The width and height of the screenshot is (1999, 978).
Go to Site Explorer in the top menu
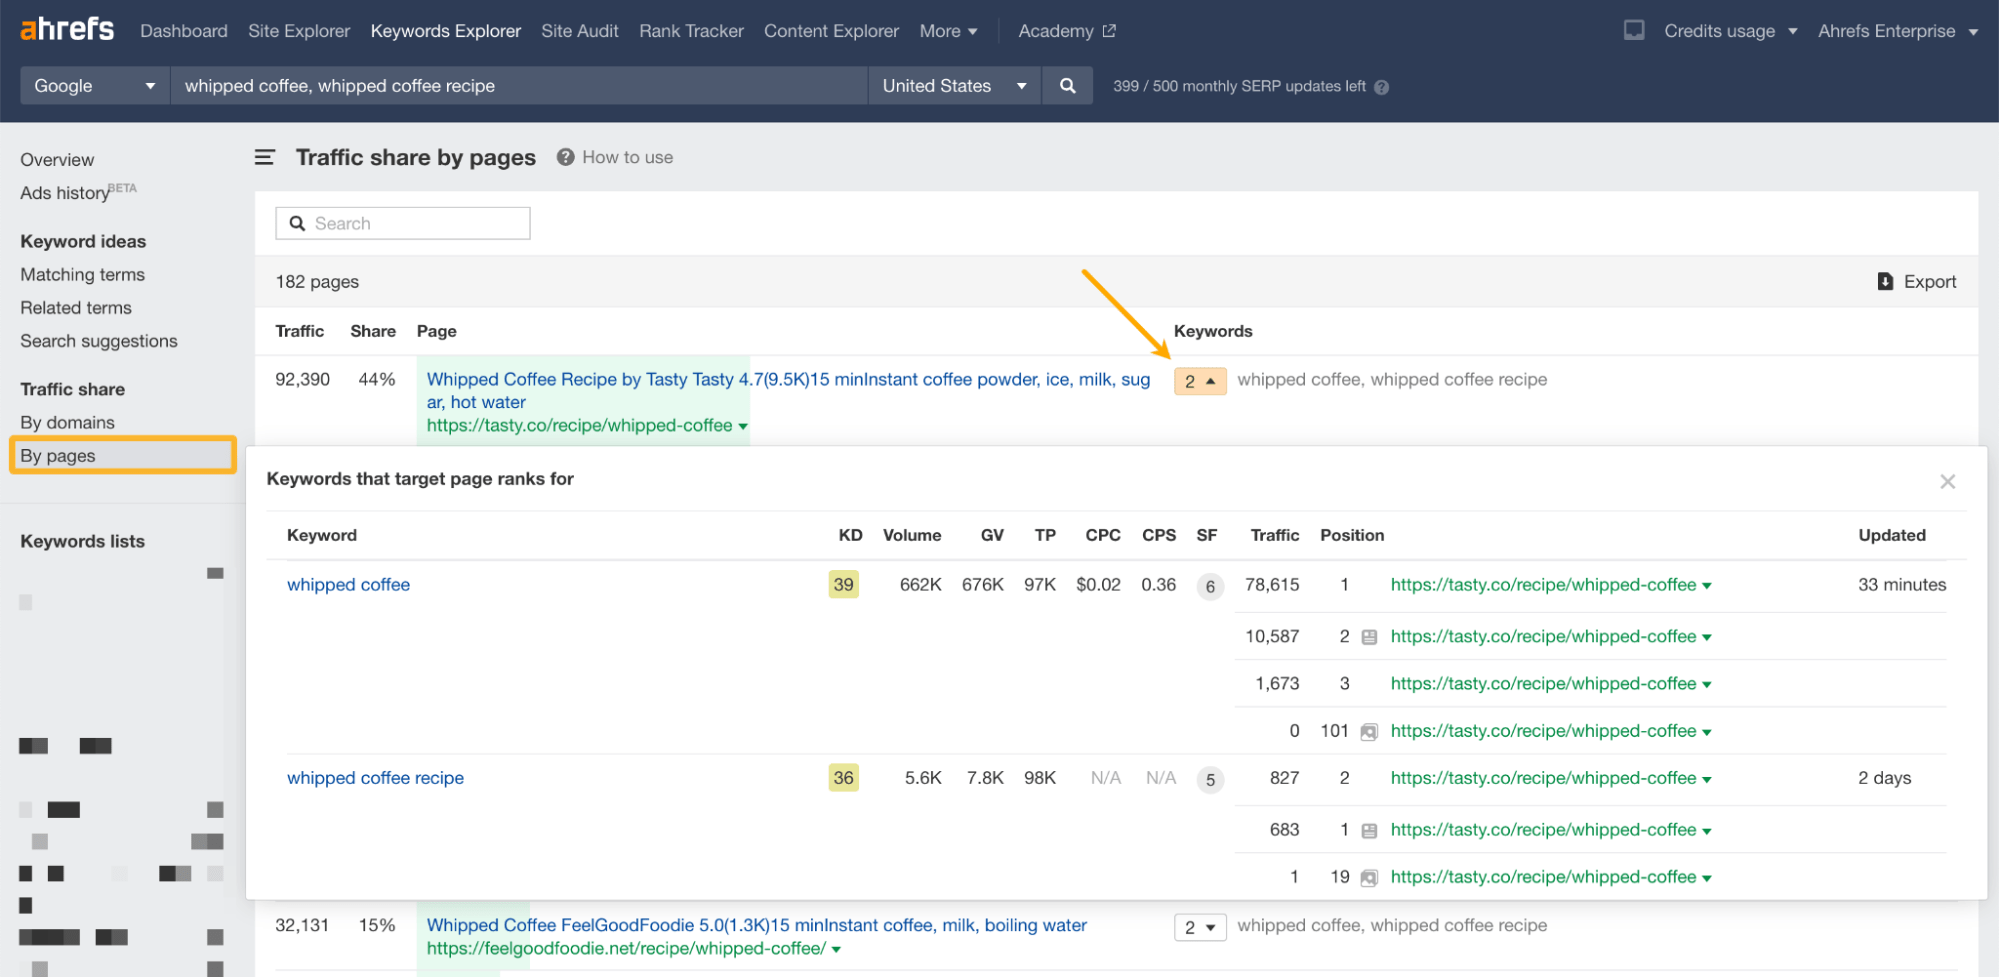298,30
